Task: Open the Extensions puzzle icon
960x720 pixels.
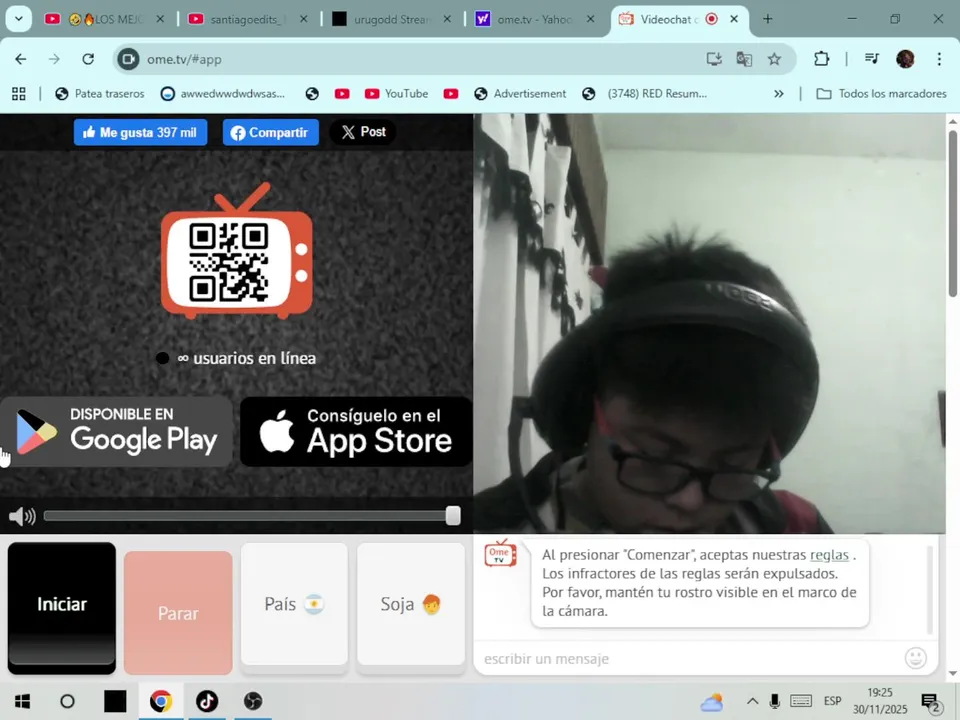Action: tap(821, 59)
